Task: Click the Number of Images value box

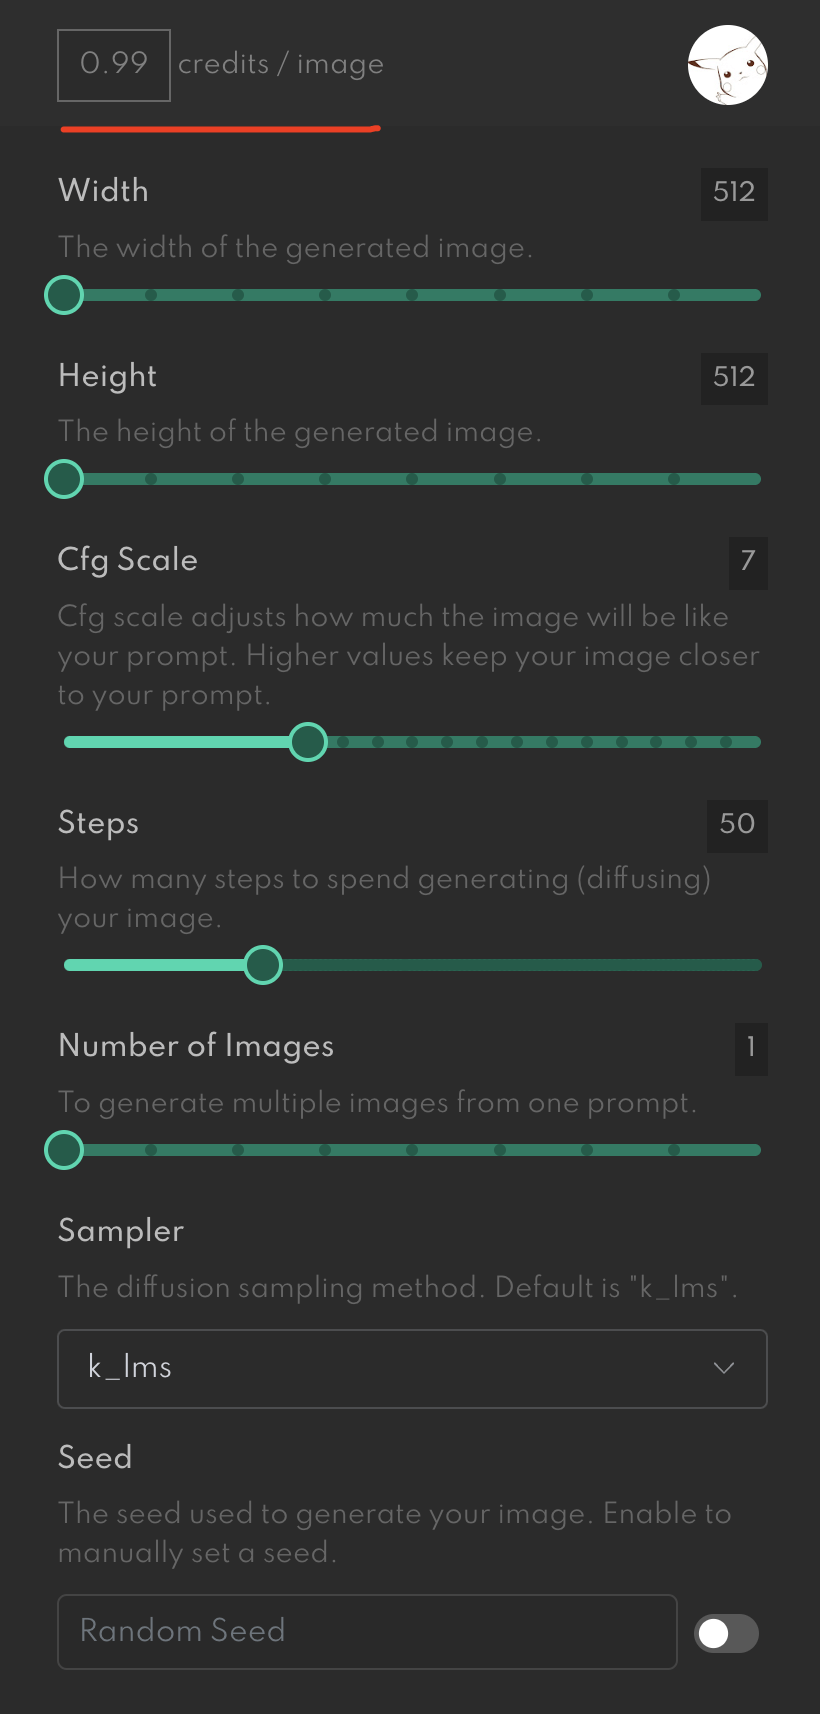Action: [x=751, y=1048]
